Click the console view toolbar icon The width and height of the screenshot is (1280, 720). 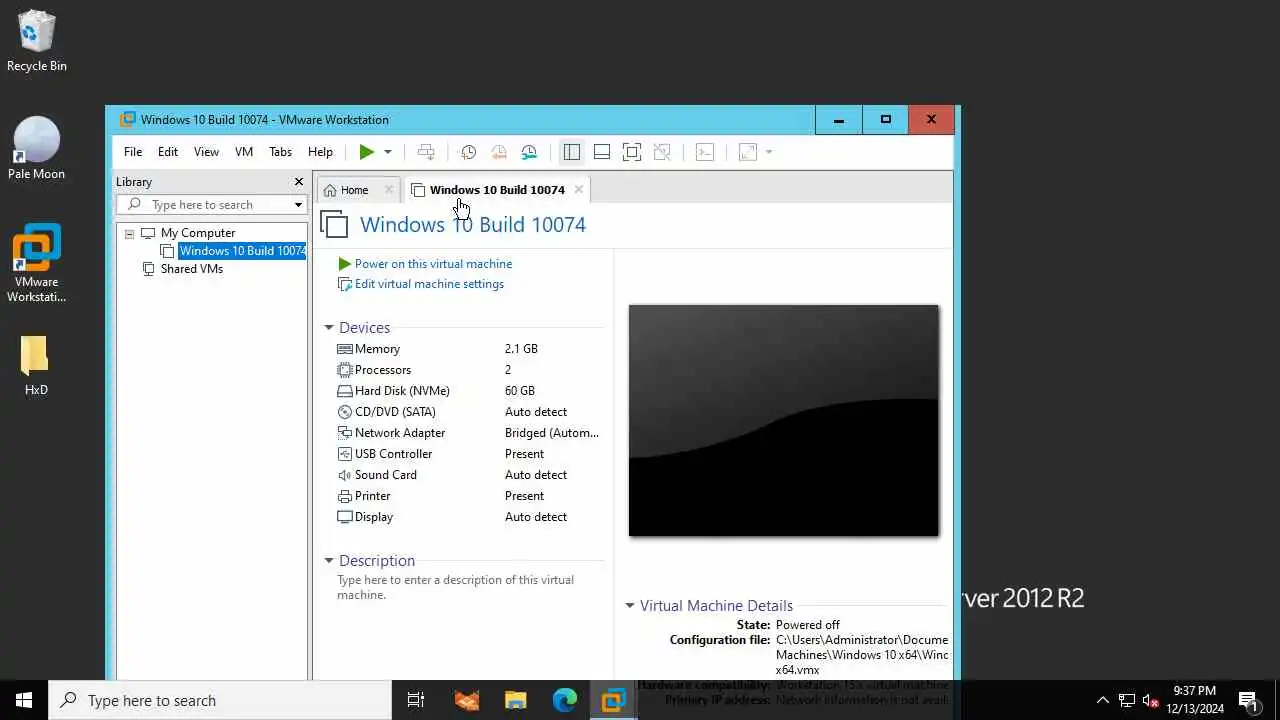pos(705,152)
